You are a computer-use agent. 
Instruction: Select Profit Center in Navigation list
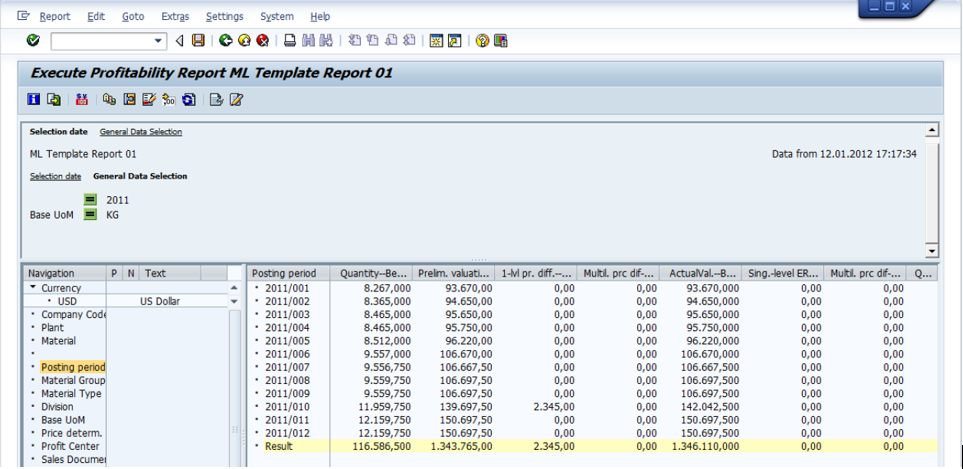[70, 446]
